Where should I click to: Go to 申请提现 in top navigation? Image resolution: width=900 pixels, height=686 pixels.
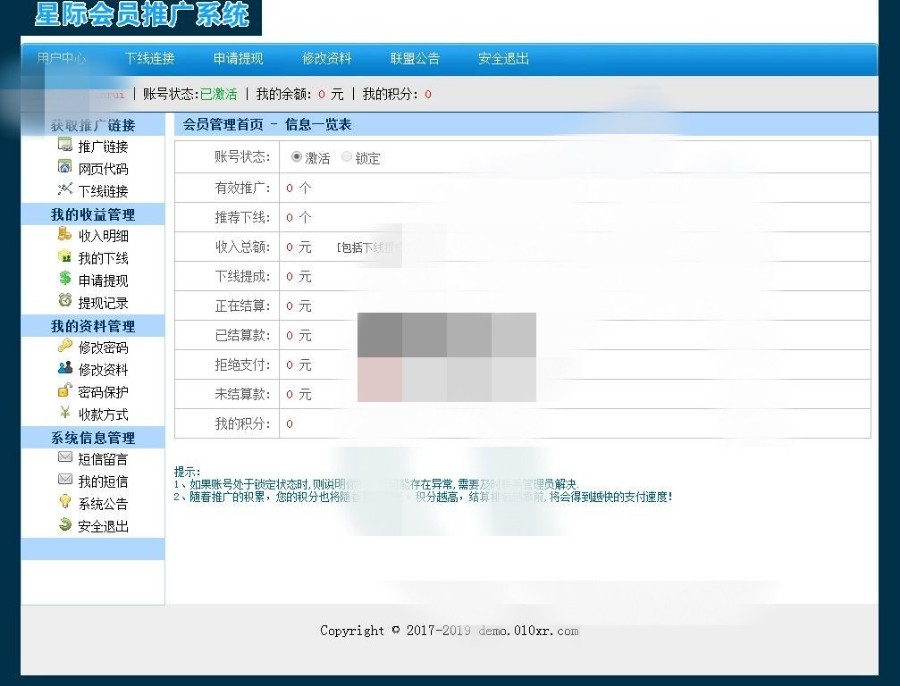click(238, 59)
